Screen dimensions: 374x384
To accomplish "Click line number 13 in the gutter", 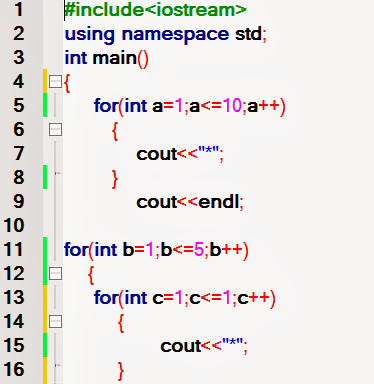I will click(x=14, y=297).
